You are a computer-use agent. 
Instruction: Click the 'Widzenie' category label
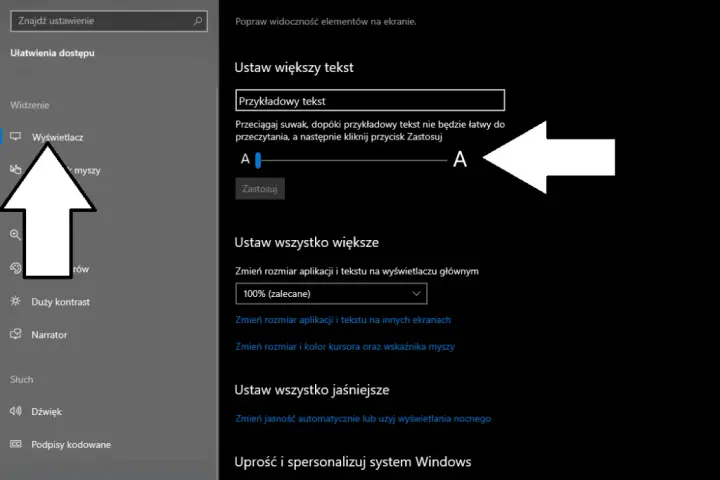pos(30,105)
